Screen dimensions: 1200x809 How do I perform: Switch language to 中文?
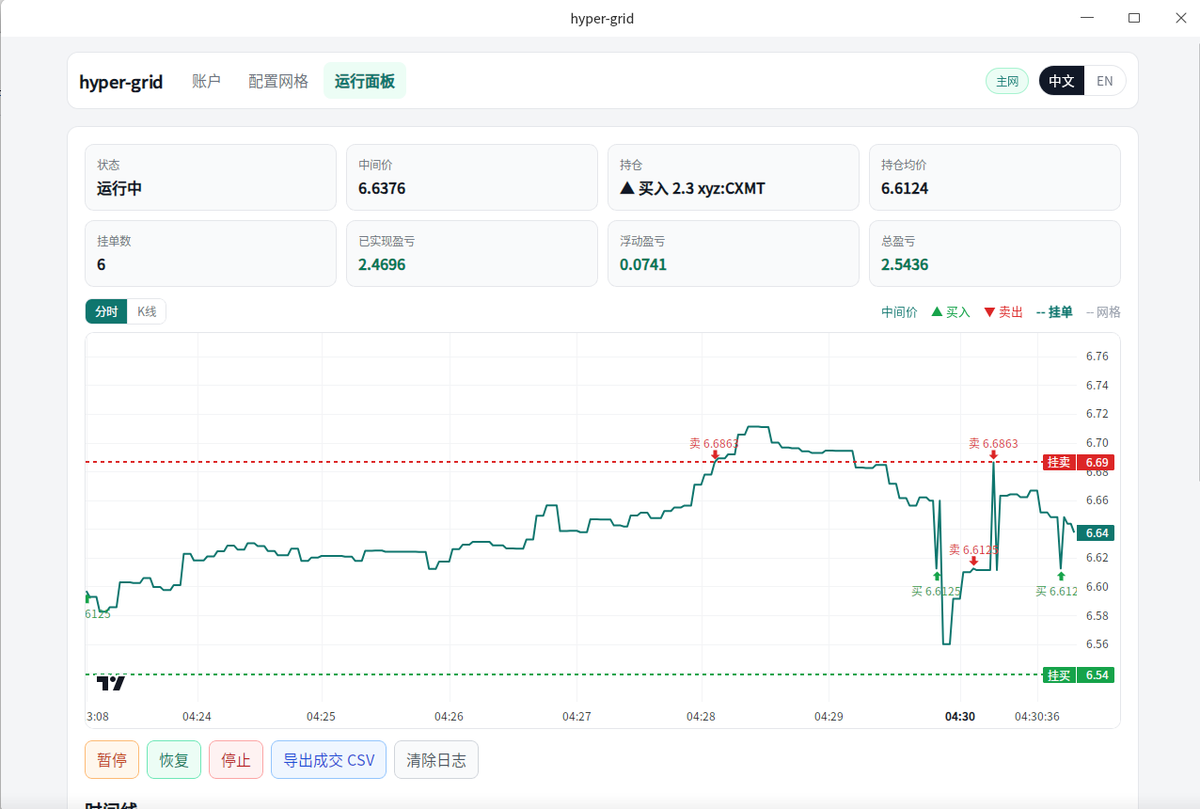(1061, 81)
